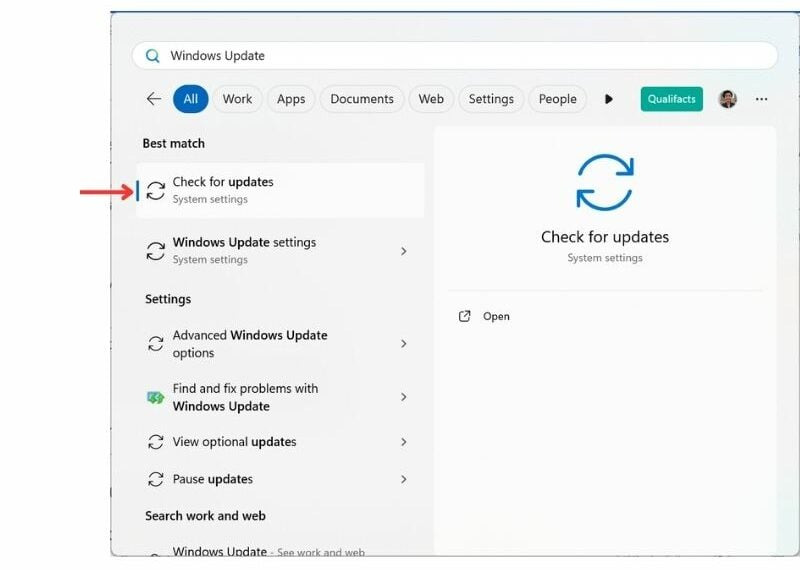Select the All filter tab
The width and height of the screenshot is (800, 570).
(190, 99)
